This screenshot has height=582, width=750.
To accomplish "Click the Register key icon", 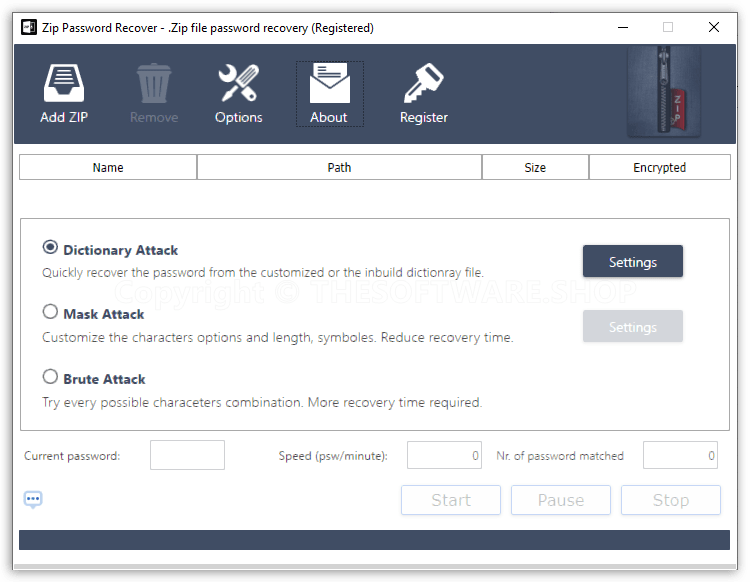I will (423, 85).
